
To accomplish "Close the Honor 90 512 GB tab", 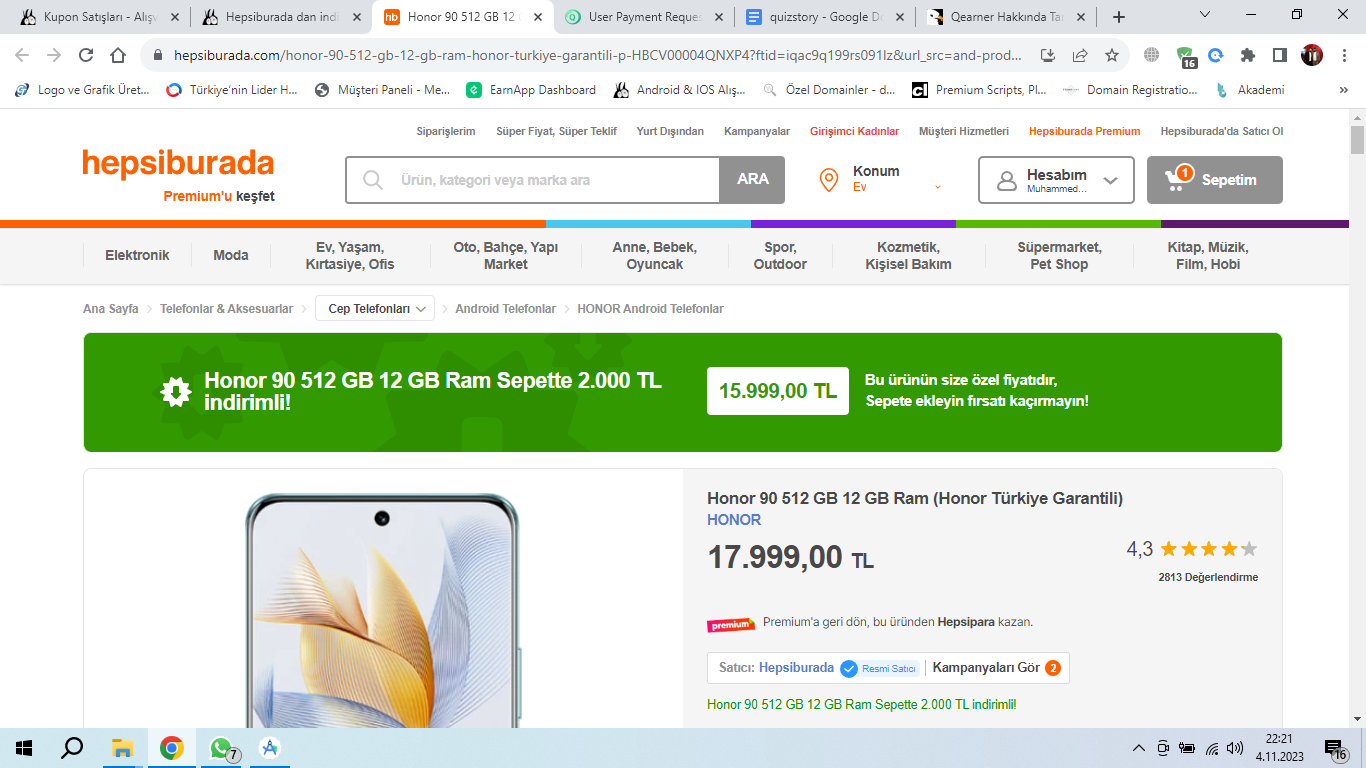I will (538, 17).
